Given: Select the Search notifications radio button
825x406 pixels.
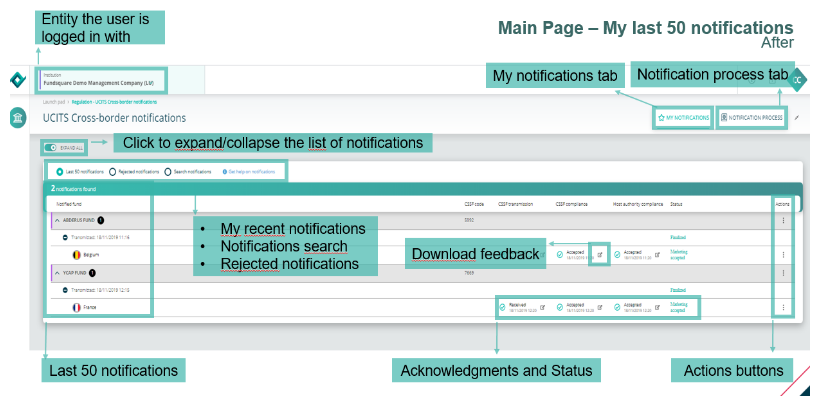Looking at the screenshot, I should point(169,172).
